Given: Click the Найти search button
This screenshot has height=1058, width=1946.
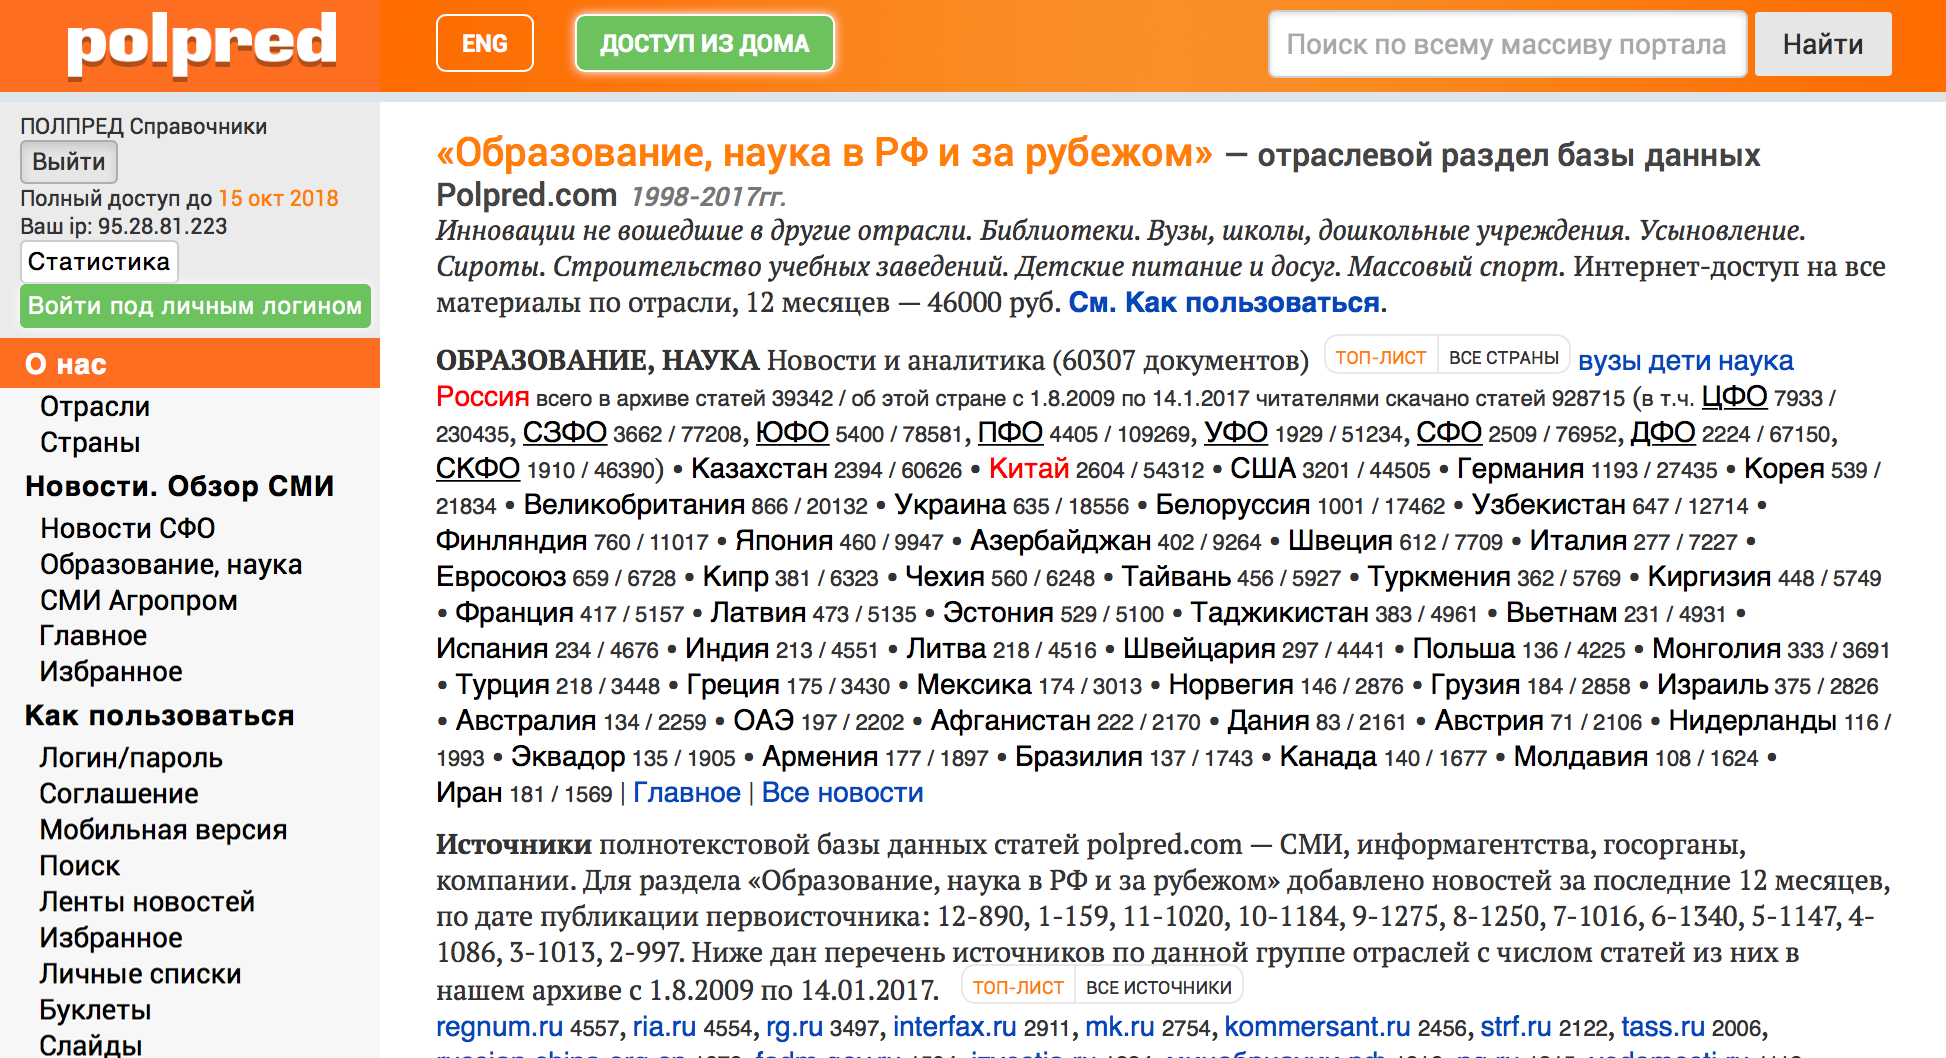Looking at the screenshot, I should click(1822, 45).
